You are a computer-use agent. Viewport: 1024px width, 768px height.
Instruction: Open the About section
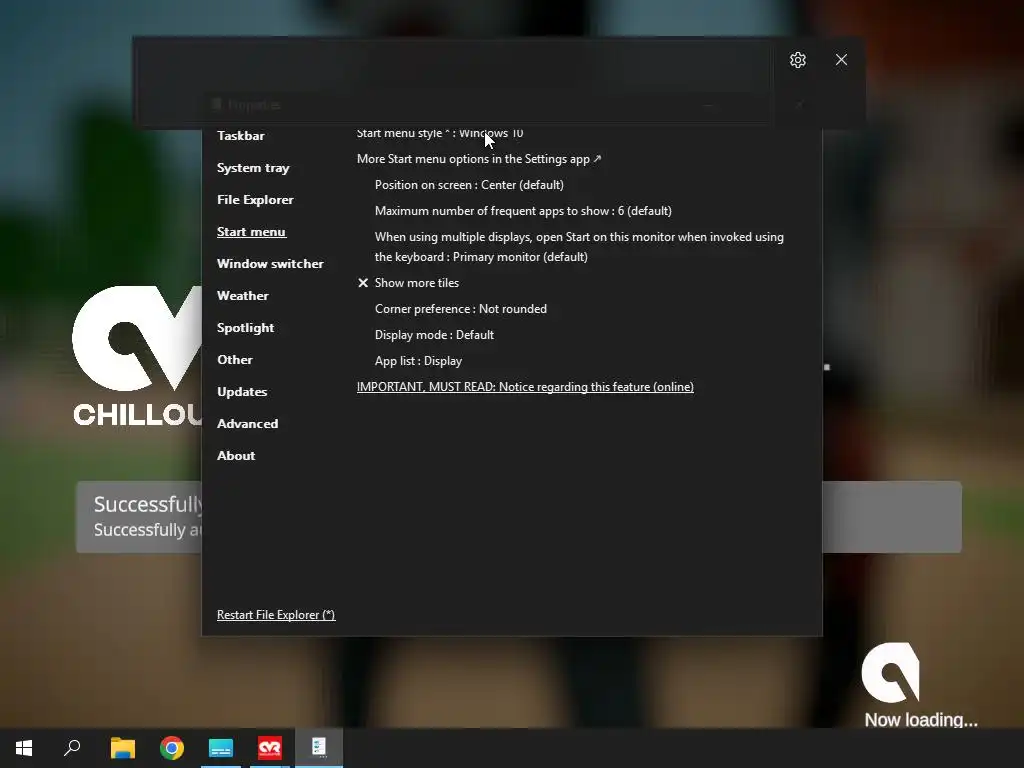236,456
